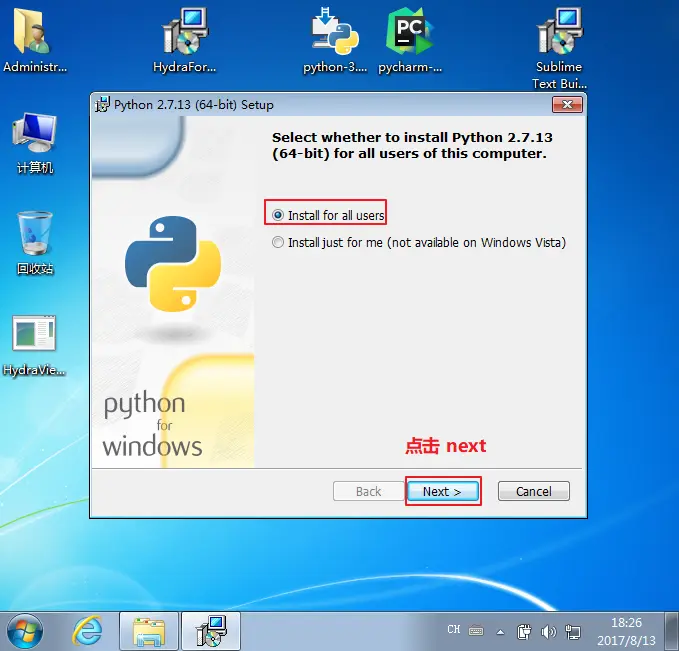Click the Python 2.7.13 (64-bit) Setup title text

[194, 105]
